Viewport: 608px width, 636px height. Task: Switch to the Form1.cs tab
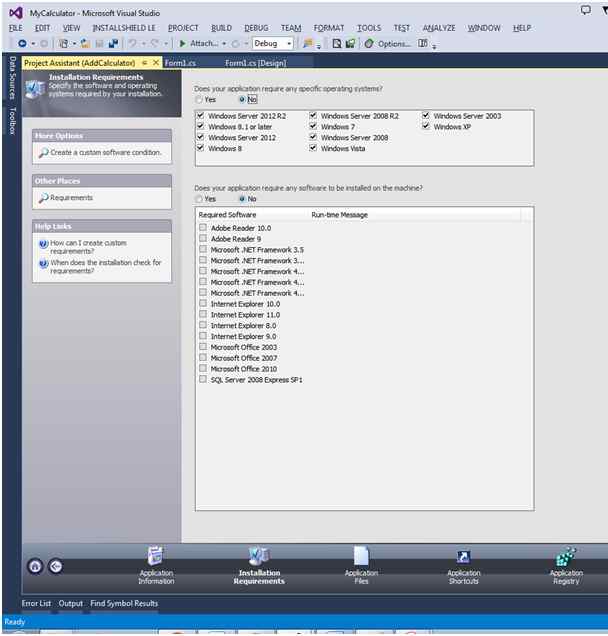click(x=180, y=63)
